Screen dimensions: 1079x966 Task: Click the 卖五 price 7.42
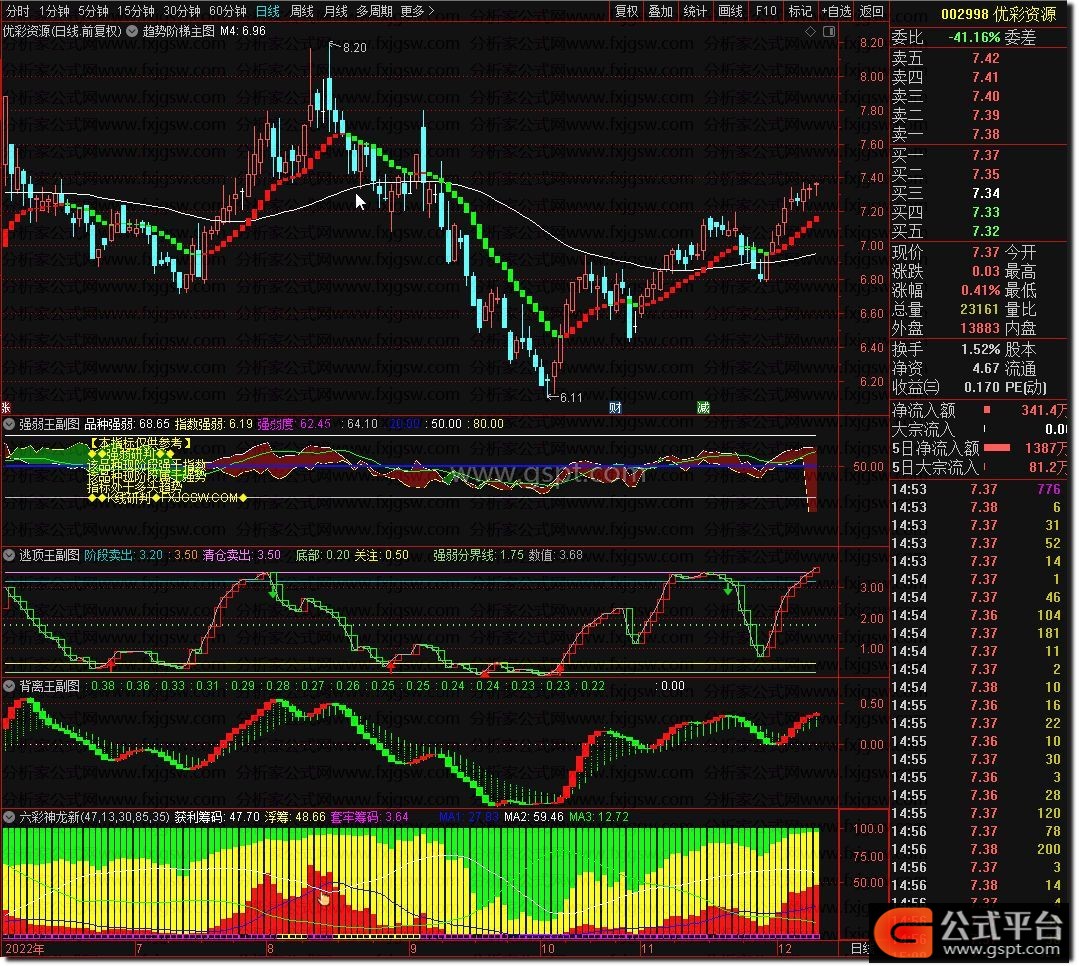[985, 58]
